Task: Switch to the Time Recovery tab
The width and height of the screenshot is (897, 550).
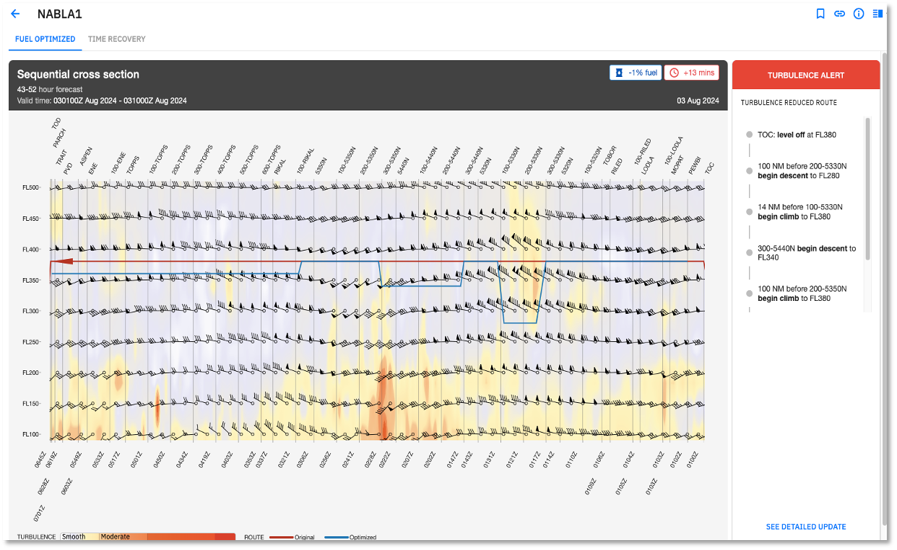Action: 116,39
